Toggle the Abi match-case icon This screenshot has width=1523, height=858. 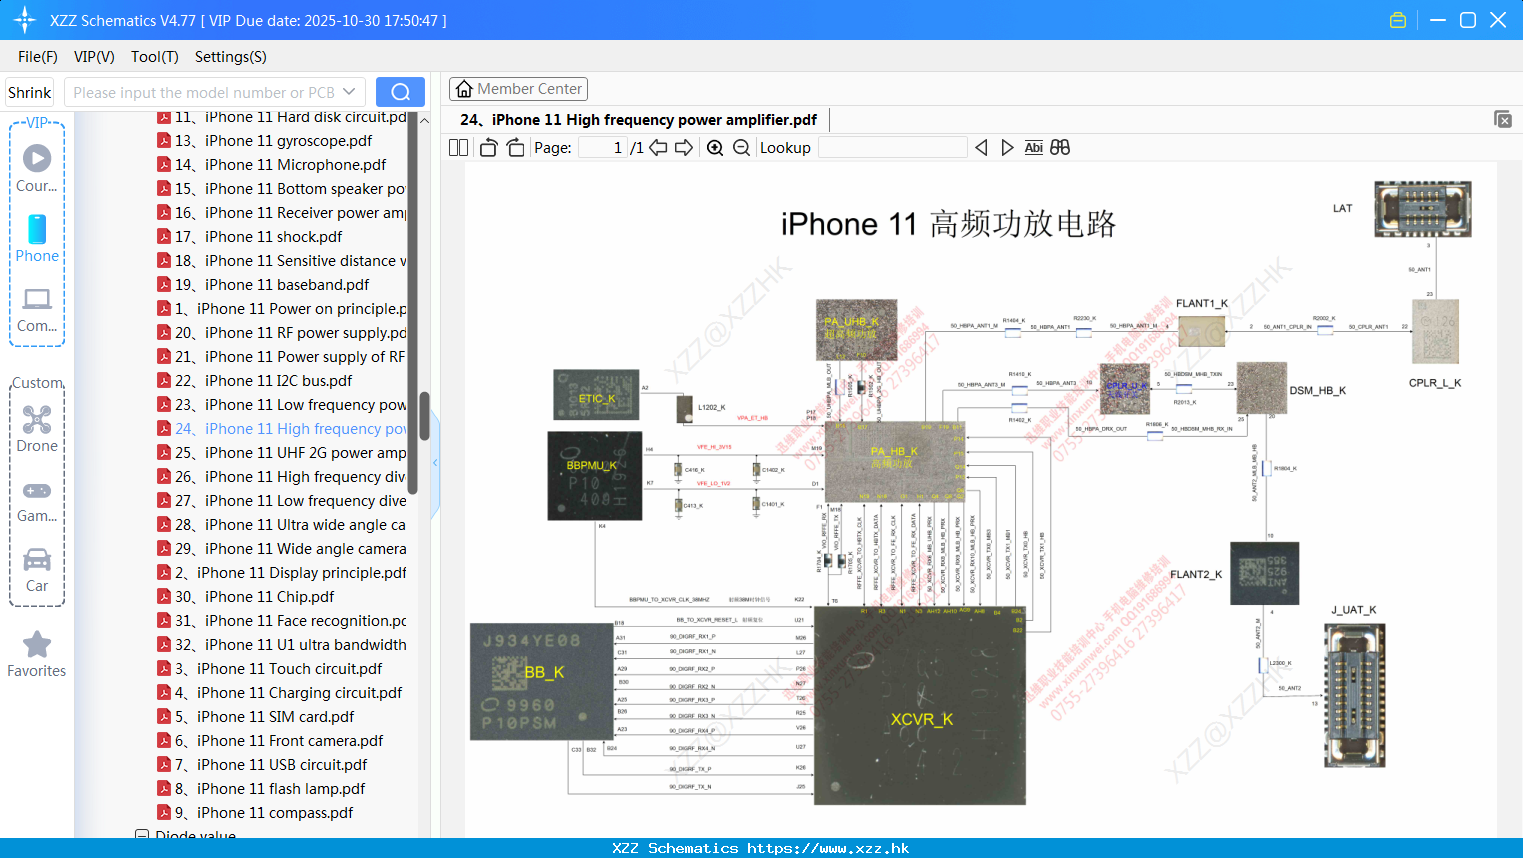[x=1033, y=148]
